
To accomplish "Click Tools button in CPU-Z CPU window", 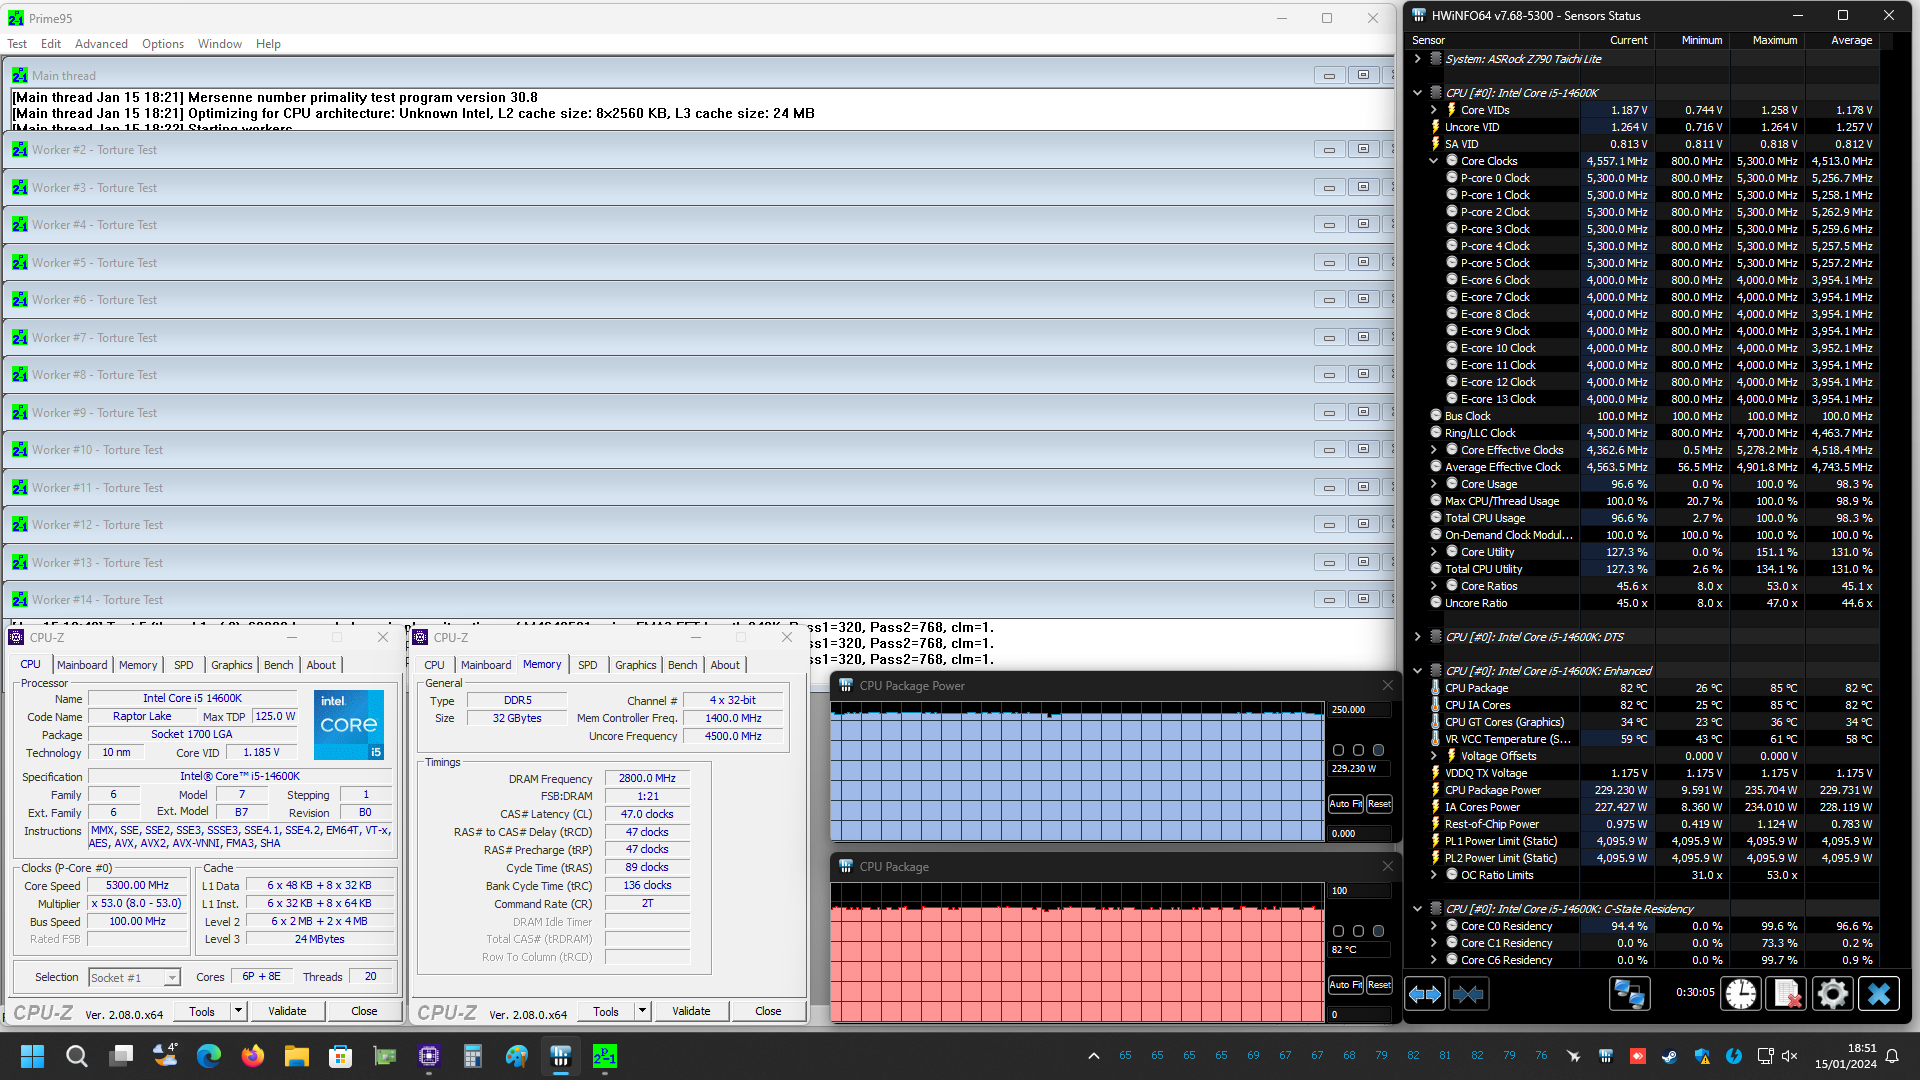I will tap(202, 1011).
